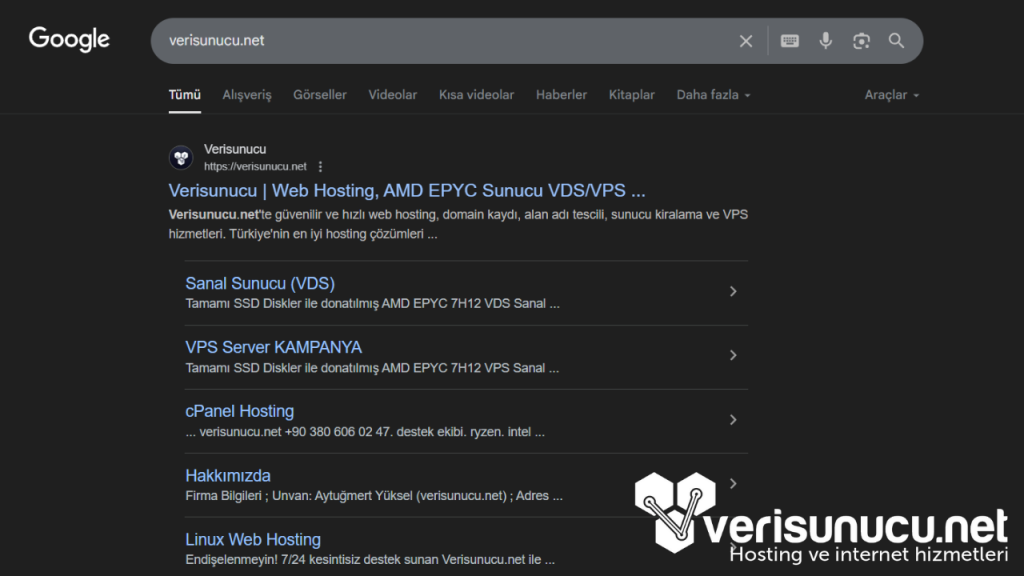Open the Hakkımızda sitelink
This screenshot has height=576, width=1024.
pos(227,475)
